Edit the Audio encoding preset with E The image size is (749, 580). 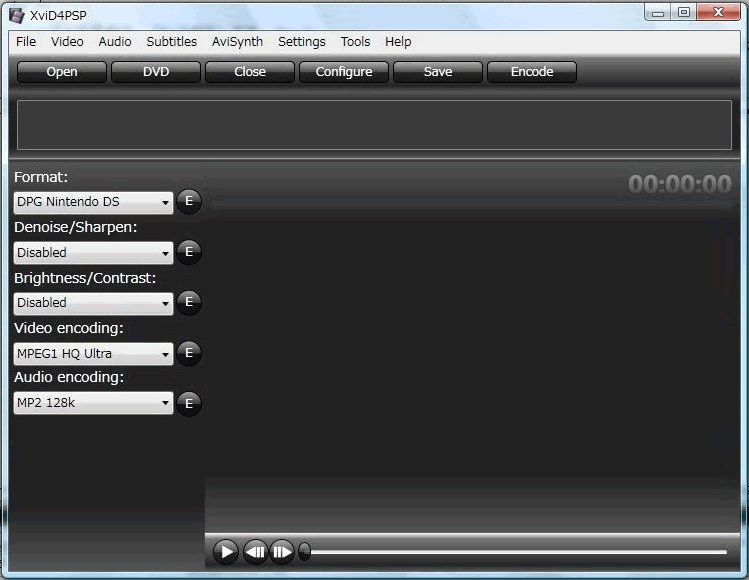click(189, 404)
